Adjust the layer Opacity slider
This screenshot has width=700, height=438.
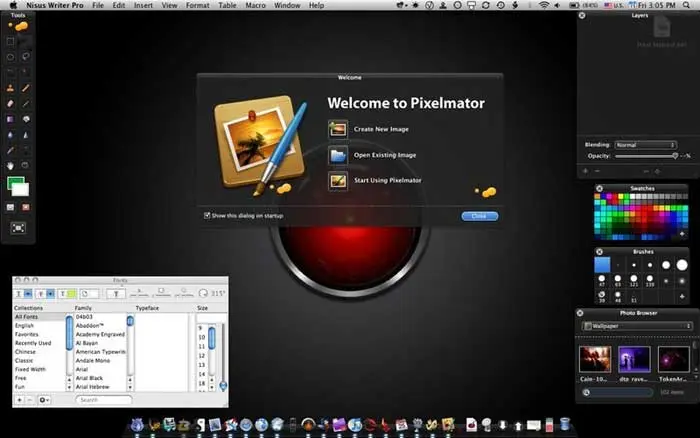[x=646, y=156]
